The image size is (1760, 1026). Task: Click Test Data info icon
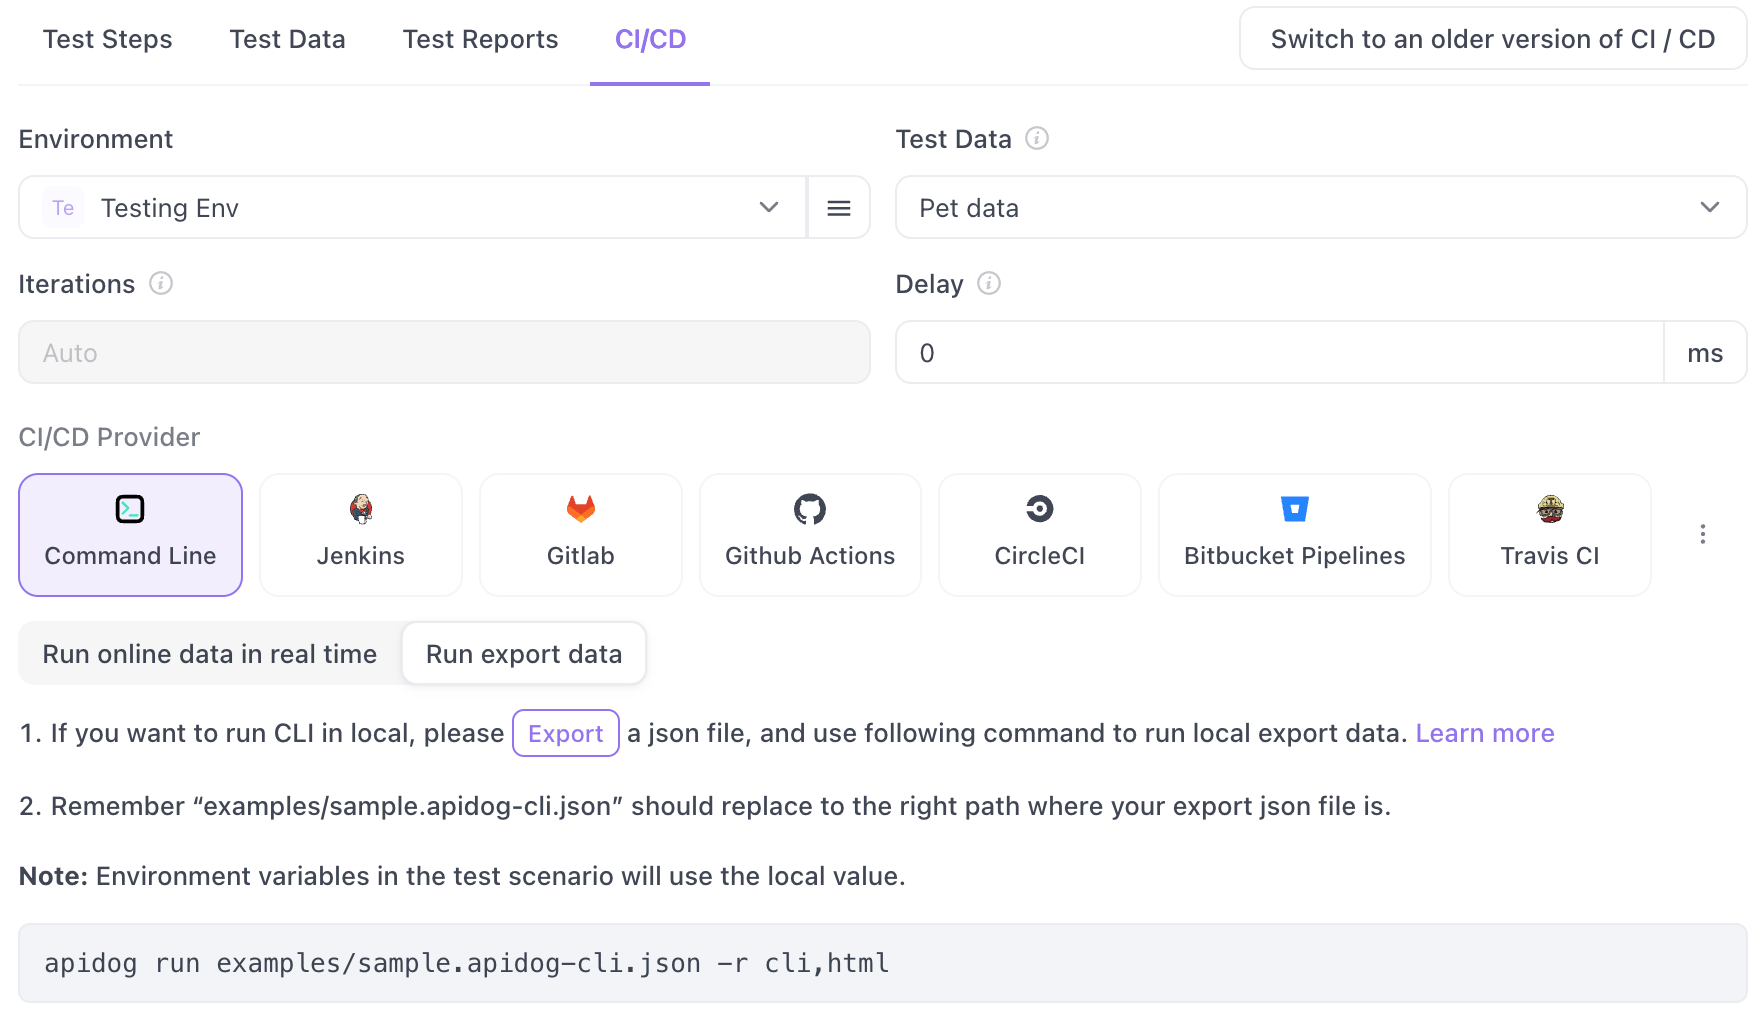pos(1037,138)
